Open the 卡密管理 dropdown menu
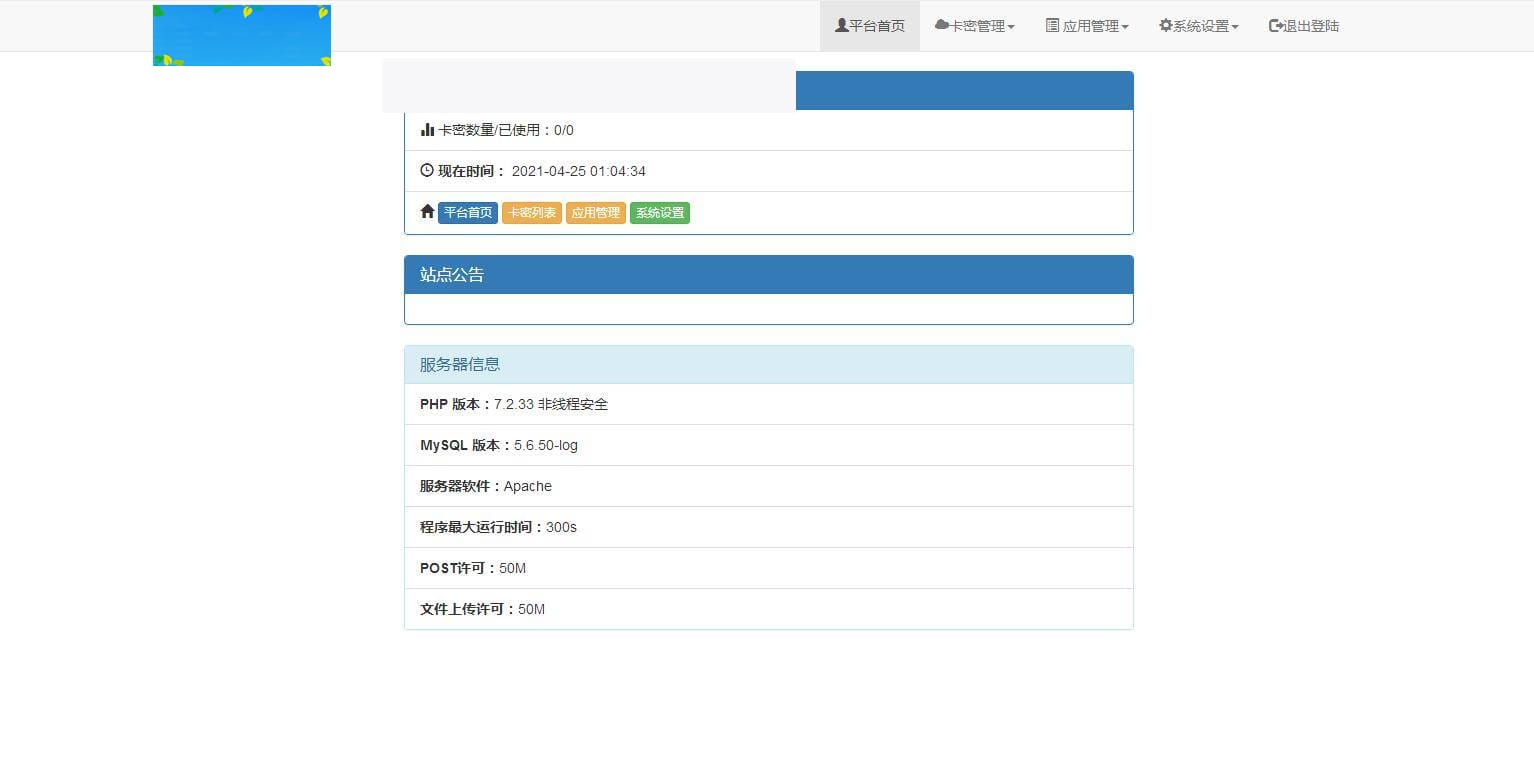 pos(975,25)
